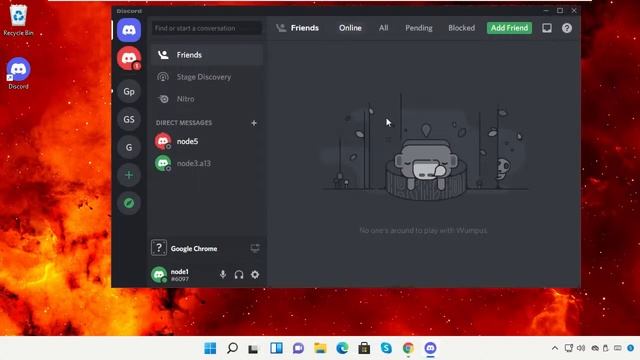The height and width of the screenshot is (360, 640).
Task: Create a new DM with plus icon
Action: 254,123
